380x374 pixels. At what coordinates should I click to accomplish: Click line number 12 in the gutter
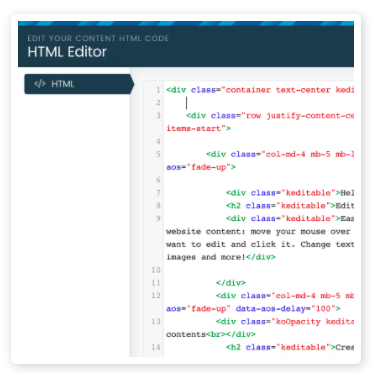[156, 296]
